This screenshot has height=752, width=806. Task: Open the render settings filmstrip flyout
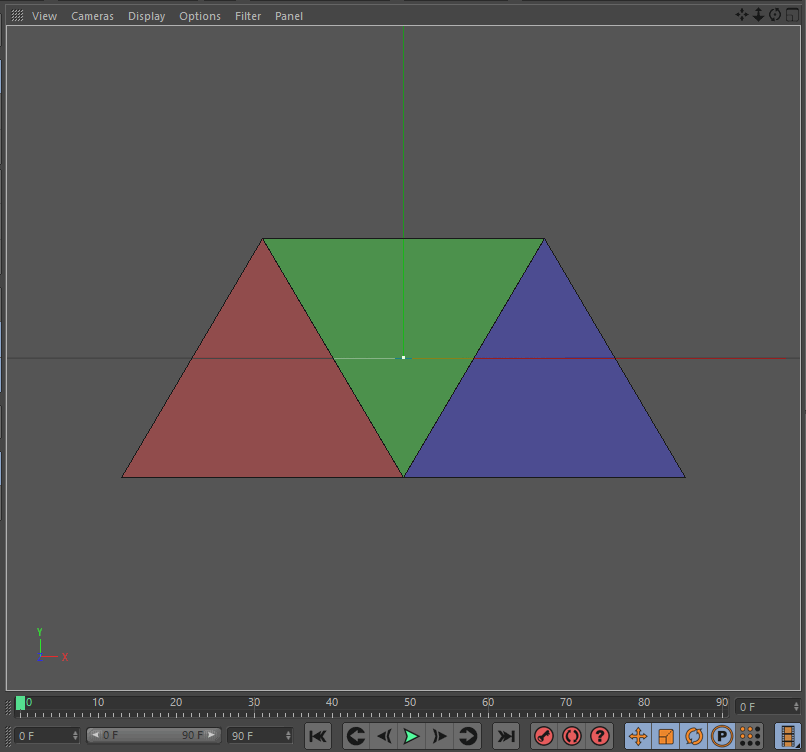(x=788, y=735)
